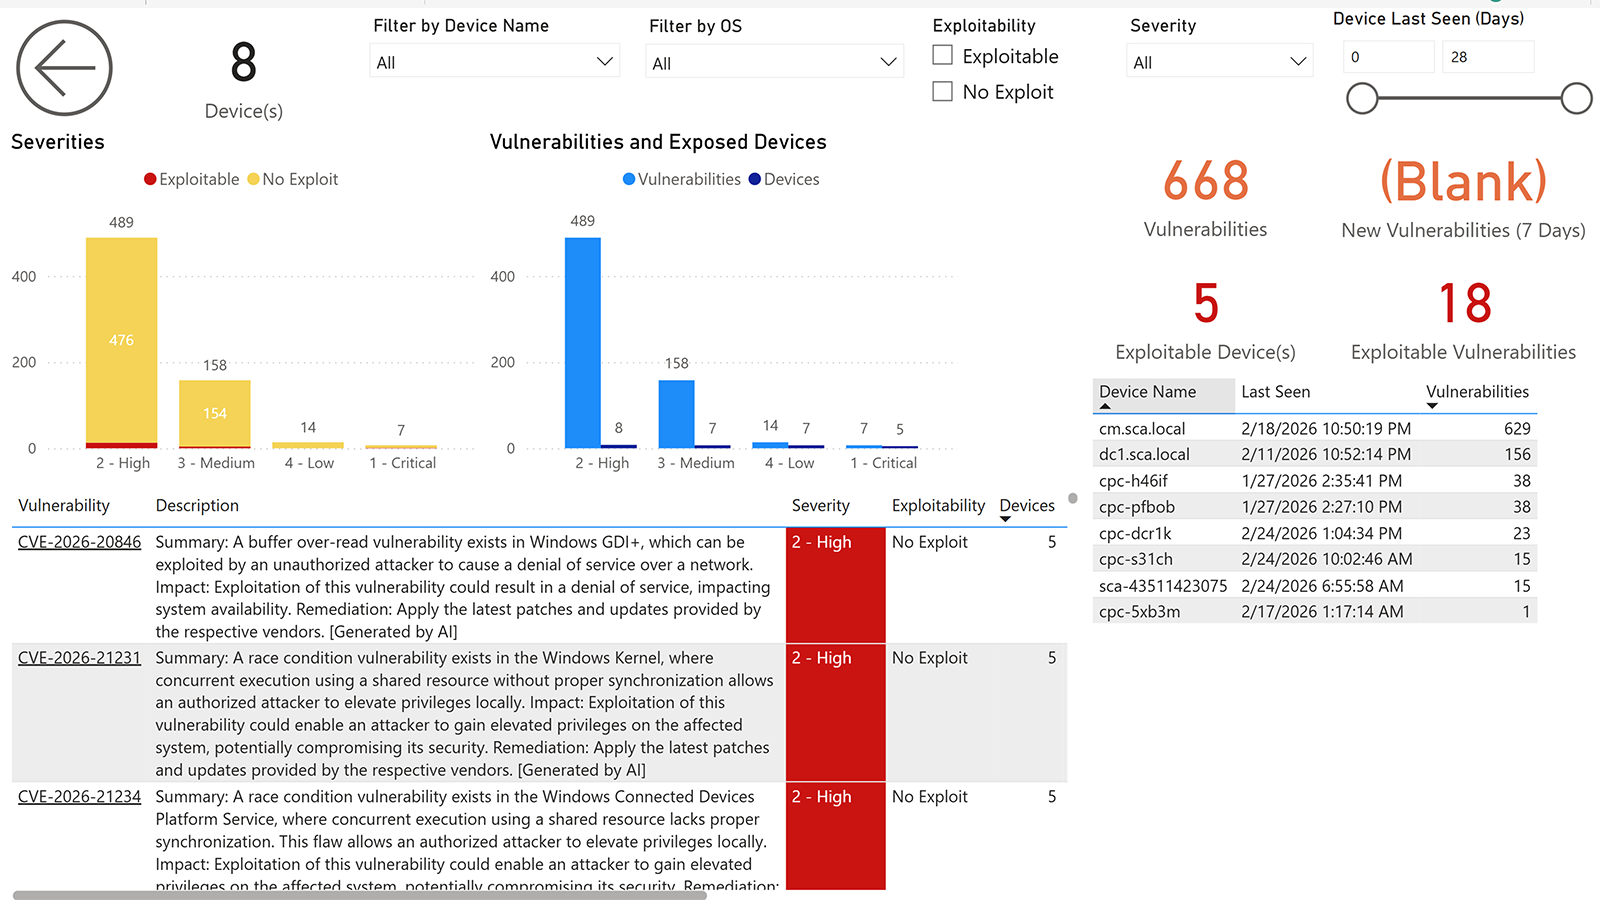Click last seen 2/18/2026 10:50:19 PM cell

[x=1326, y=428]
